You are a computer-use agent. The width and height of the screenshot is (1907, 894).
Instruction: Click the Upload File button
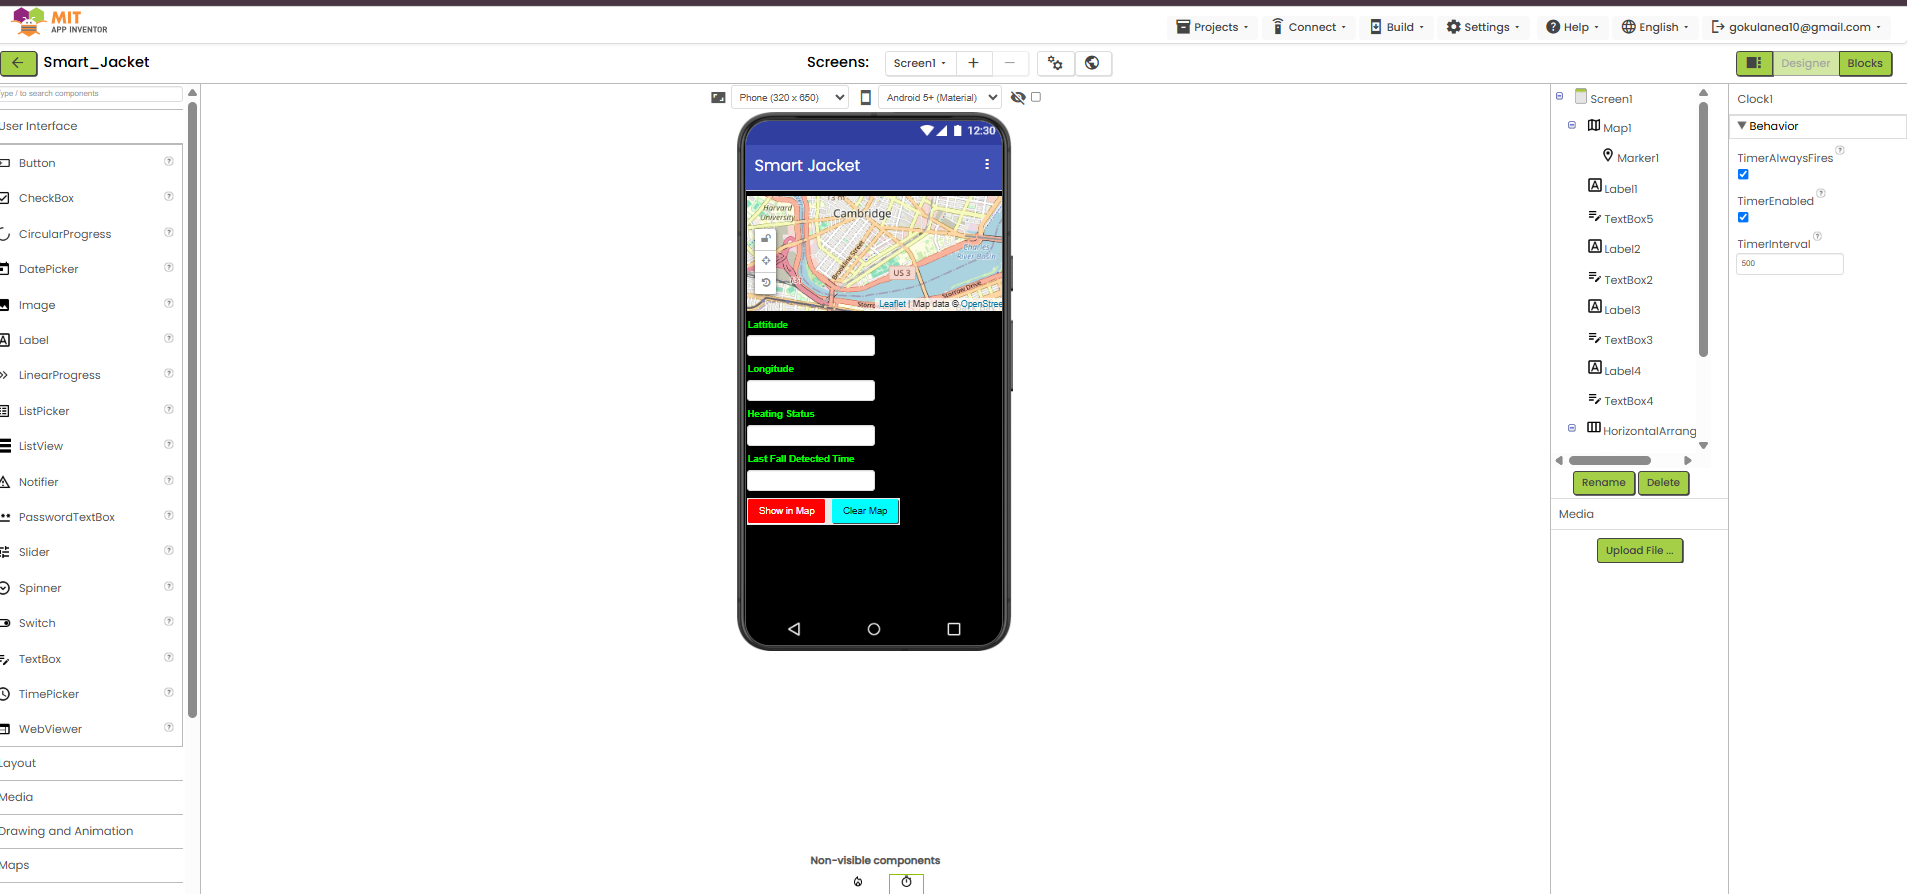tap(1639, 551)
